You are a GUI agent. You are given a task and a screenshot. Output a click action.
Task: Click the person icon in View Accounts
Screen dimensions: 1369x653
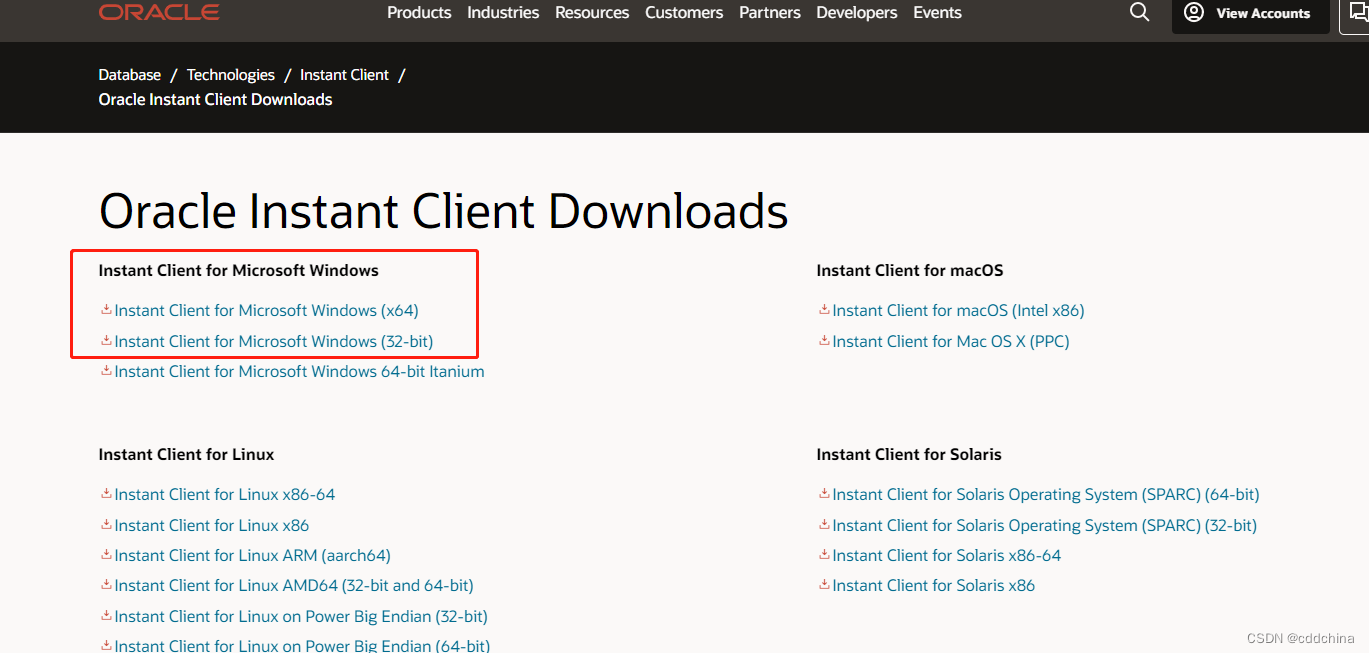pos(1193,13)
